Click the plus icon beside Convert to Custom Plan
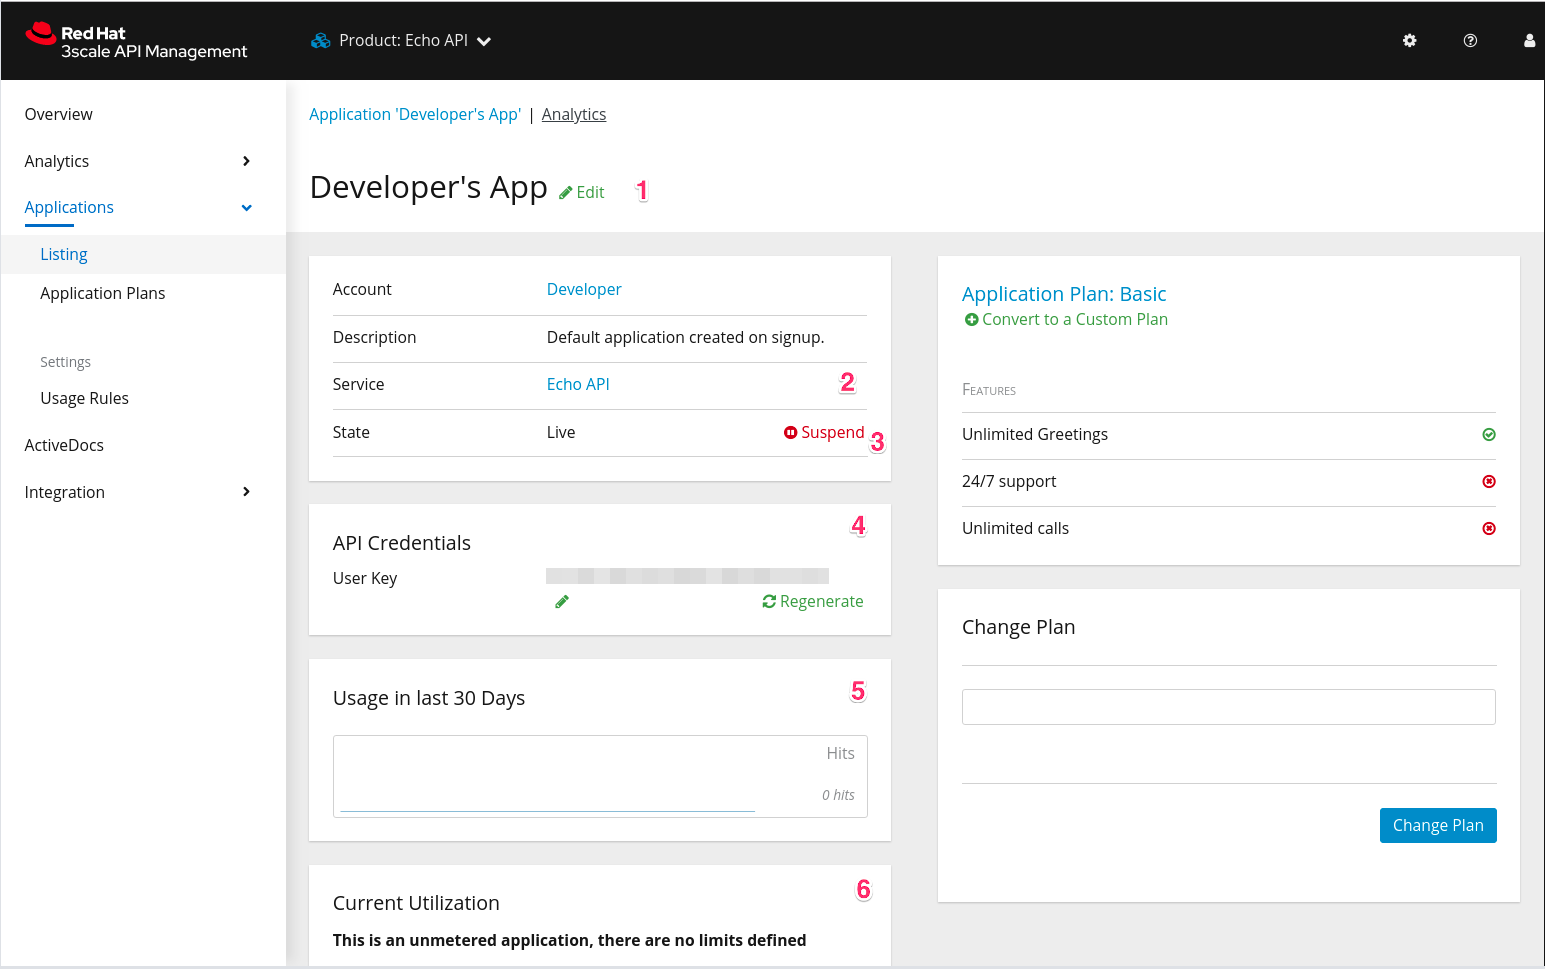This screenshot has width=1545, height=969. tap(971, 319)
